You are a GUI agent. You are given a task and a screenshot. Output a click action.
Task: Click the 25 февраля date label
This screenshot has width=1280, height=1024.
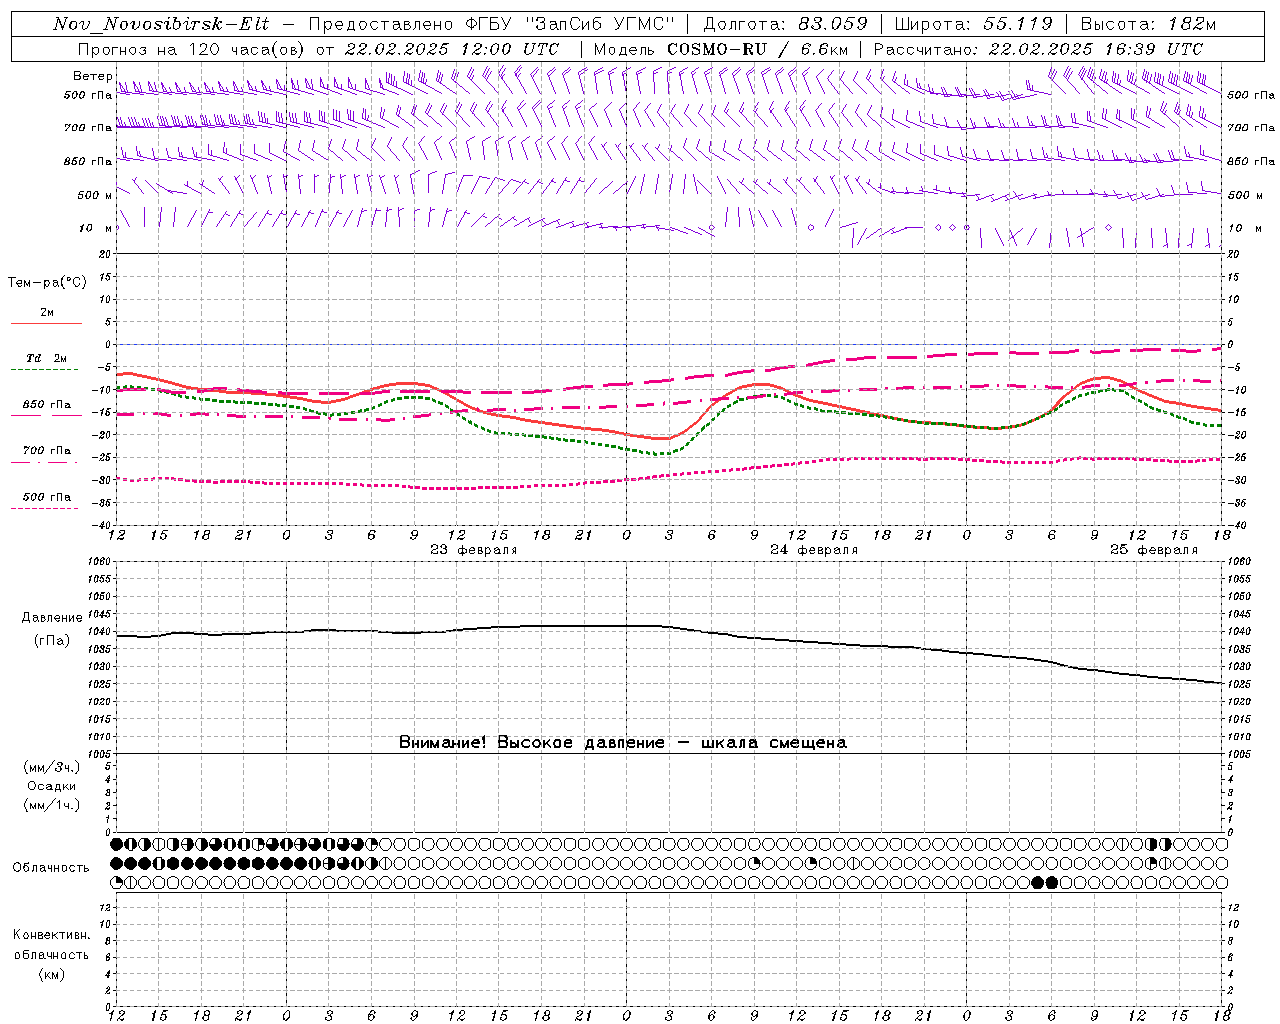coord(1154,550)
